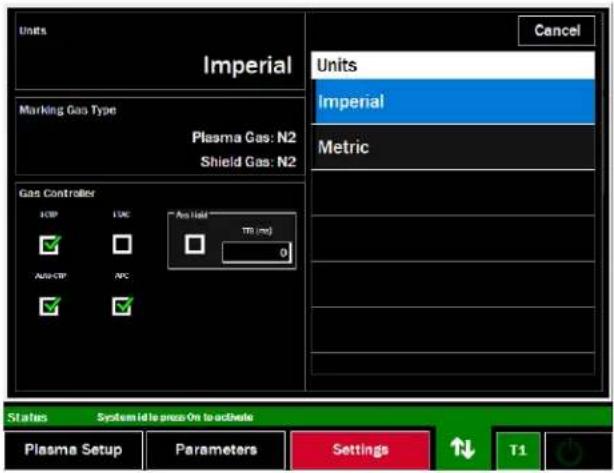Image resolution: width=614 pixels, height=473 pixels.
Task: Open the Units setting showing Imperial
Action: [x=160, y=51]
